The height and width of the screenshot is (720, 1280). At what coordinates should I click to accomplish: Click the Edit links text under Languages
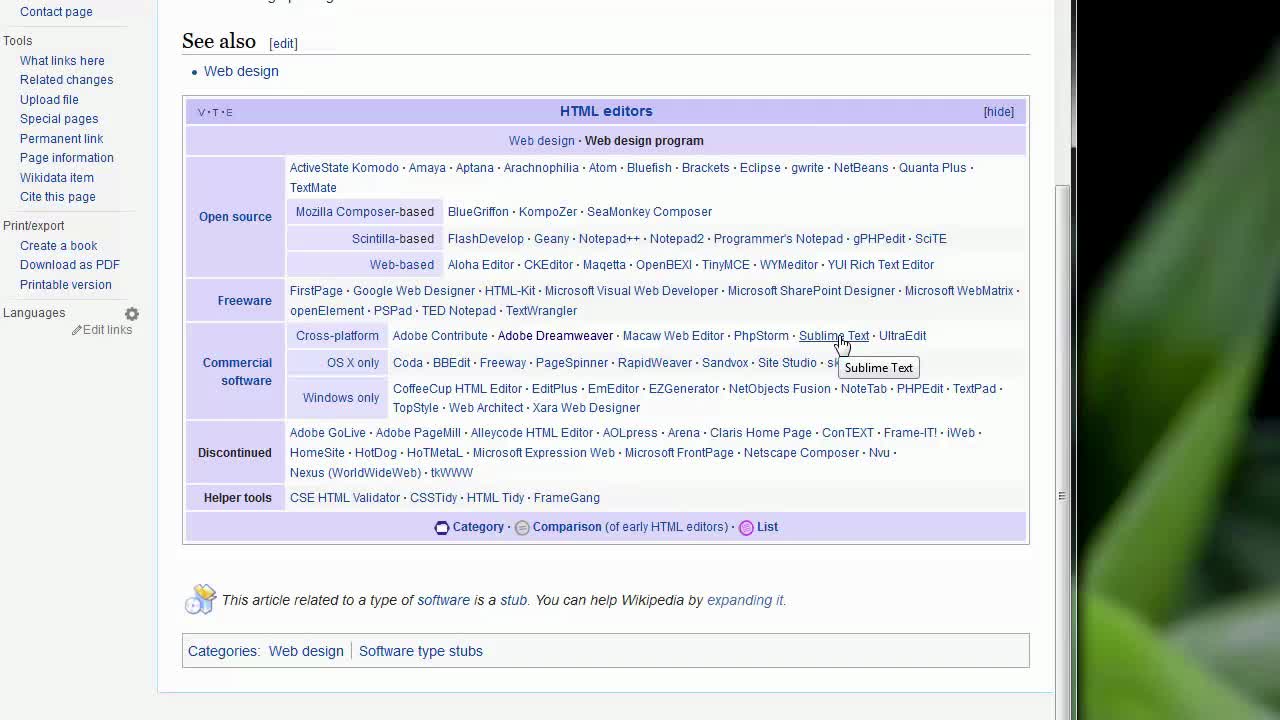(x=107, y=330)
